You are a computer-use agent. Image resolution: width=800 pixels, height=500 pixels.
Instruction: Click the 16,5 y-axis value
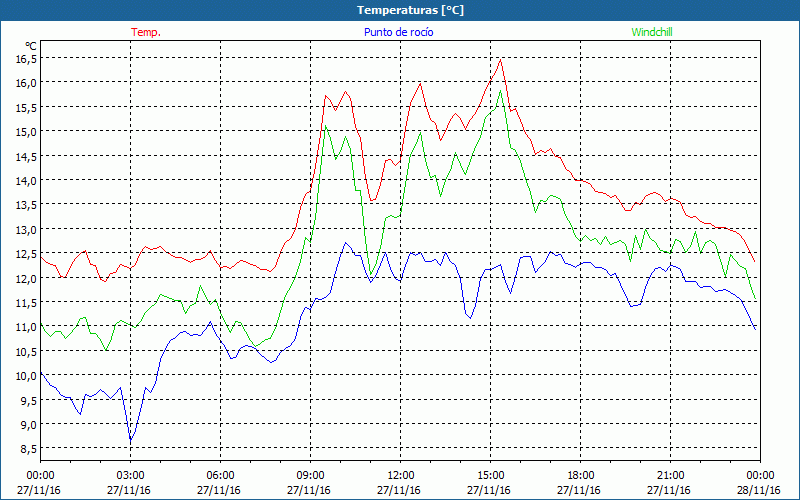(x=27, y=59)
